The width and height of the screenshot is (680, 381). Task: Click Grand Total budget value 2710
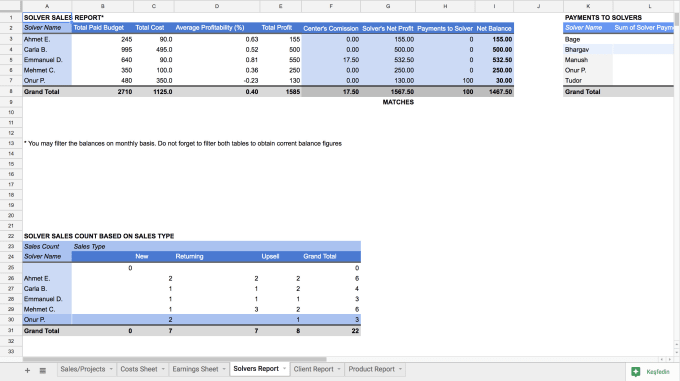pyautogui.click(x=103, y=91)
